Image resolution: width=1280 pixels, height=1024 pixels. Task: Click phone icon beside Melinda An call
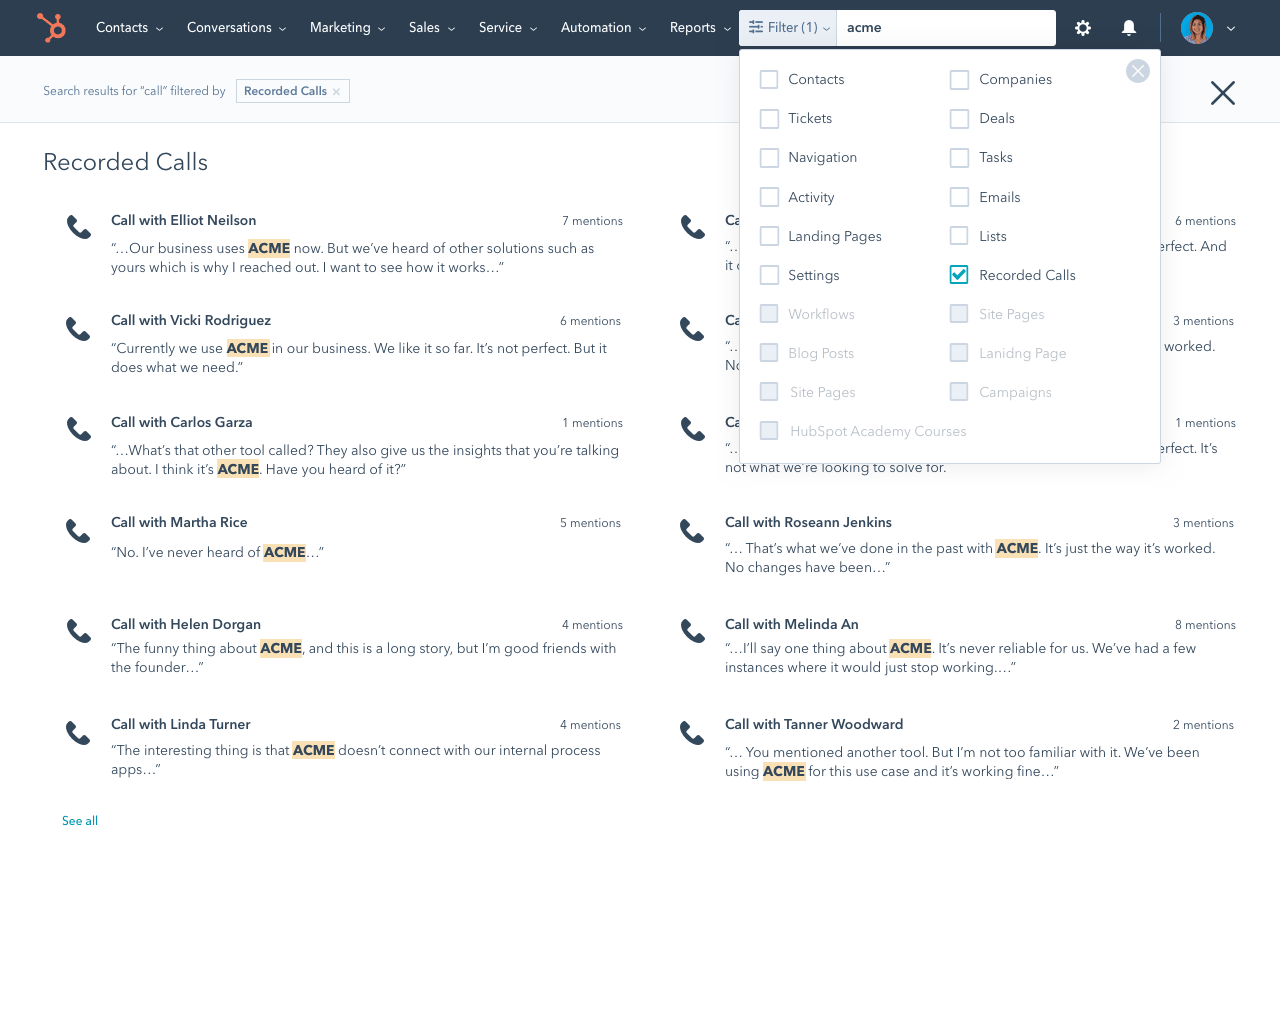click(x=692, y=631)
